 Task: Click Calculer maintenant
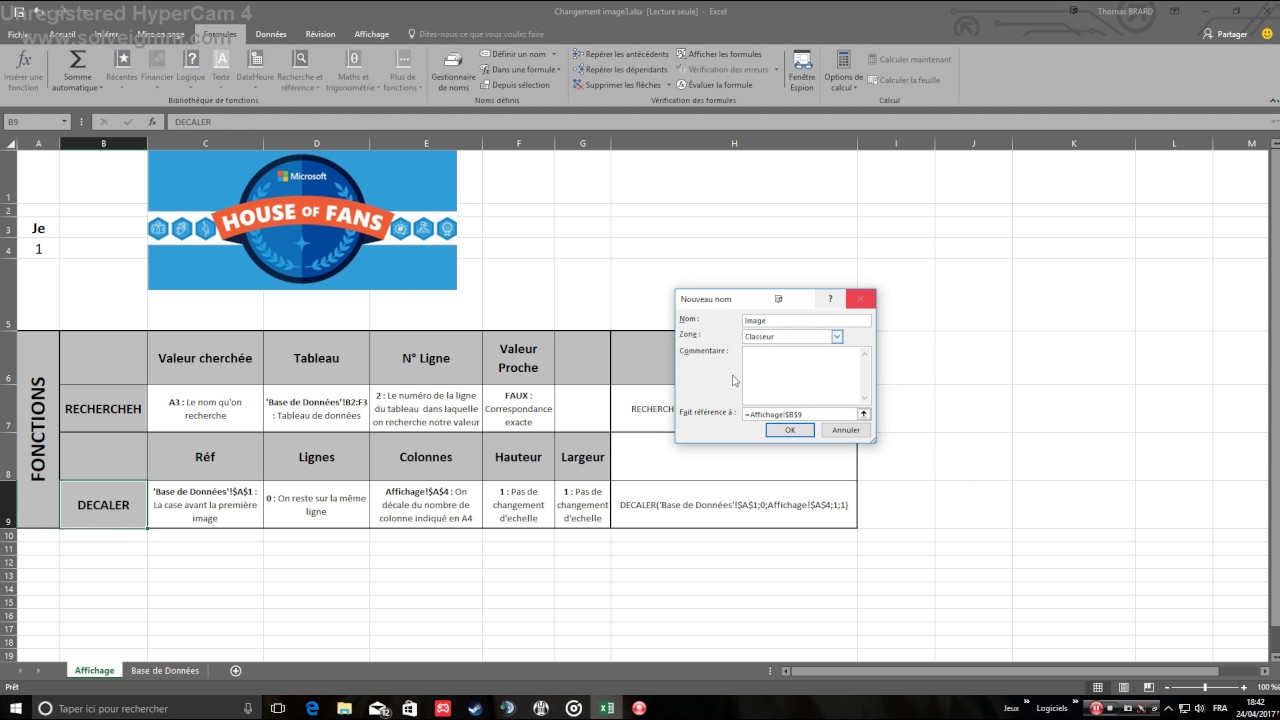point(909,59)
